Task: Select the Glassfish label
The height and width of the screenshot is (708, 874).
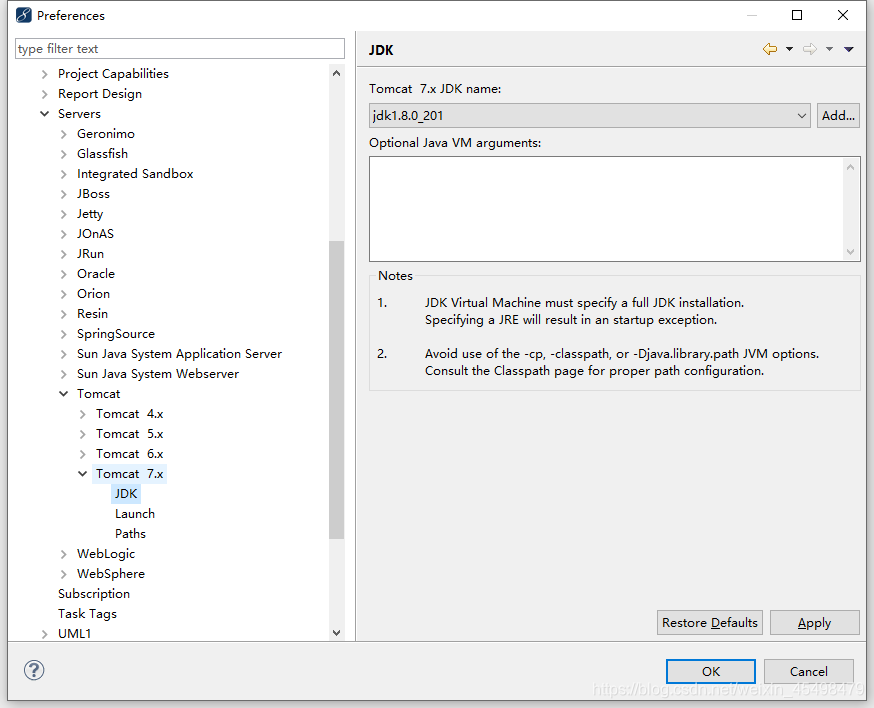Action: pyautogui.click(x=103, y=154)
